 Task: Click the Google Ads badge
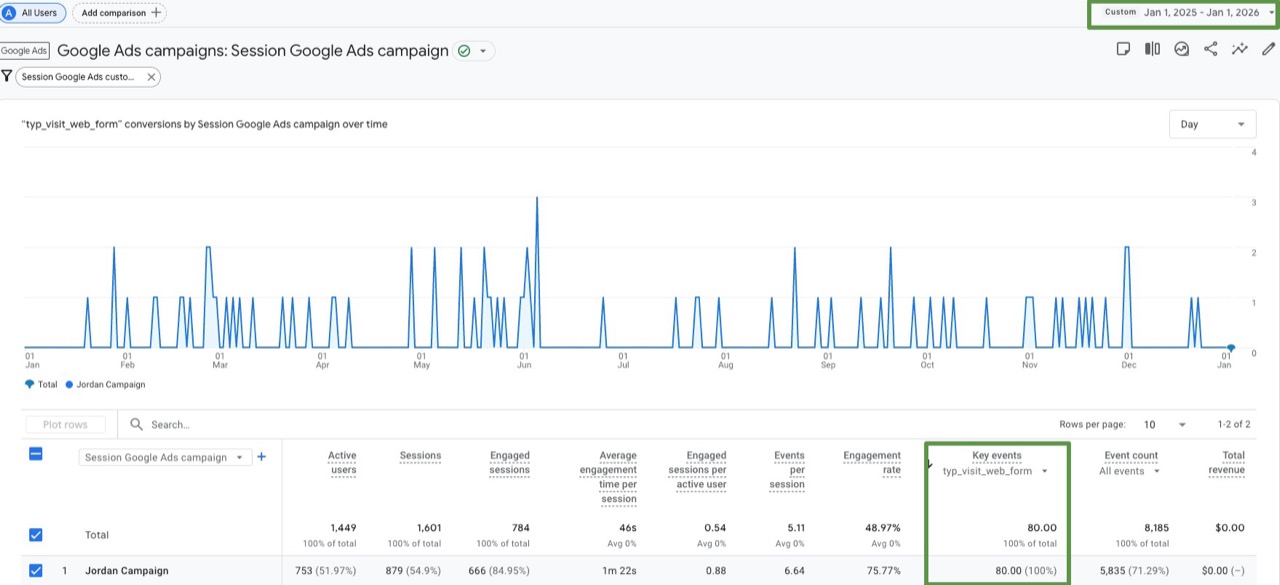click(x=24, y=50)
